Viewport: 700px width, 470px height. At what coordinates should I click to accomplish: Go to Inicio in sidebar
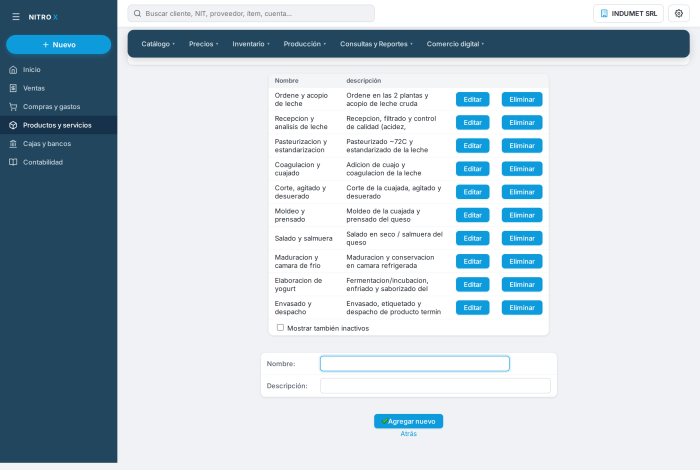tap(58, 70)
